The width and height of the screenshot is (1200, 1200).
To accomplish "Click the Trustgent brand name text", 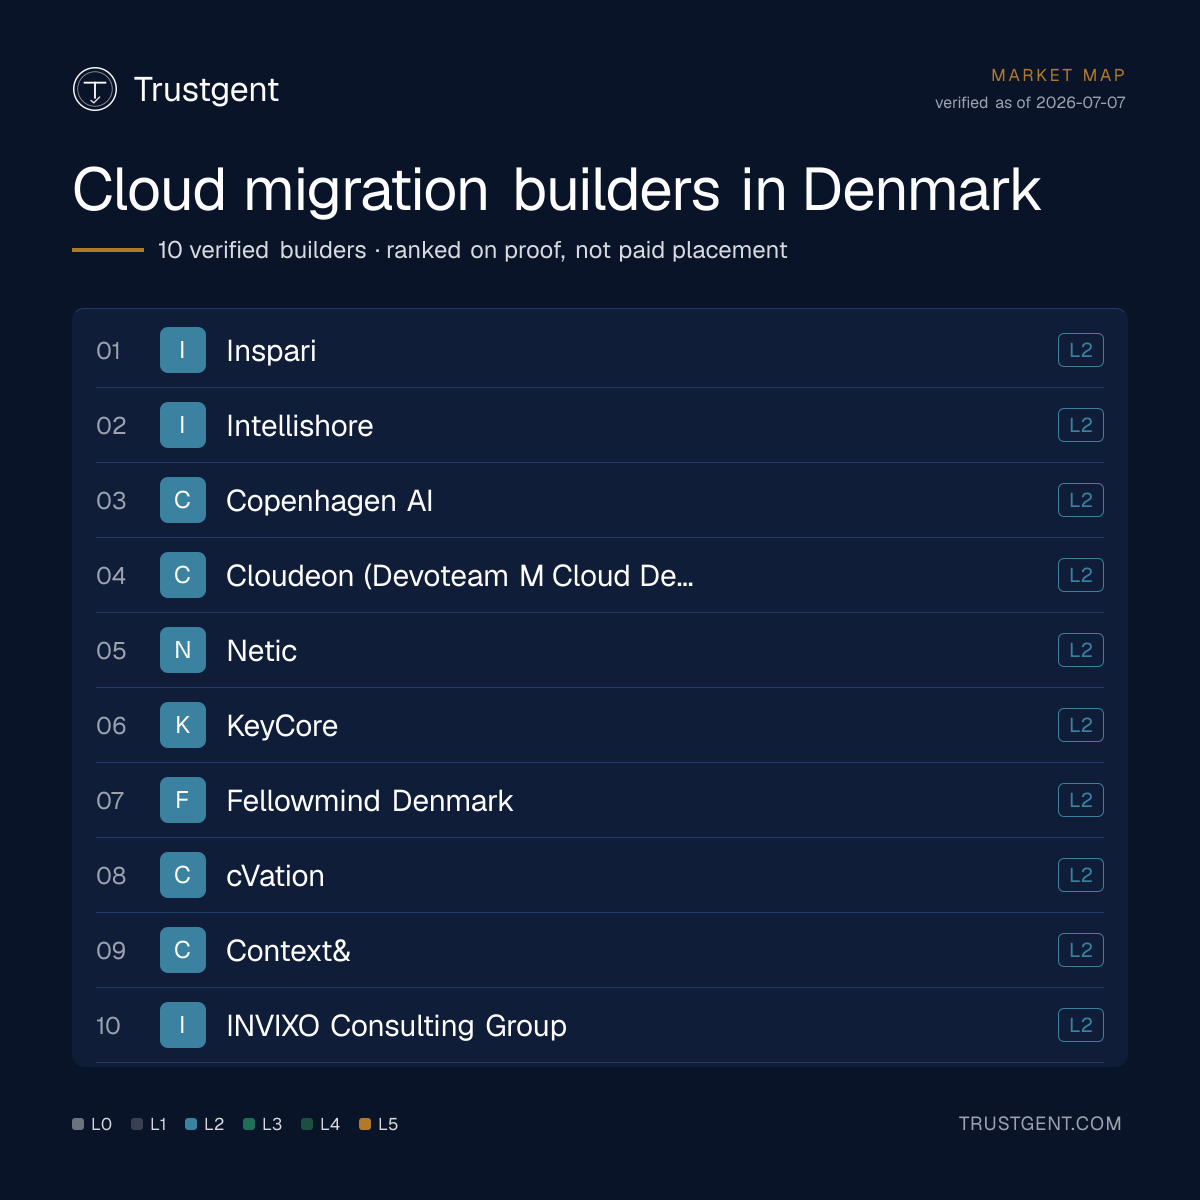I will 206,89.
